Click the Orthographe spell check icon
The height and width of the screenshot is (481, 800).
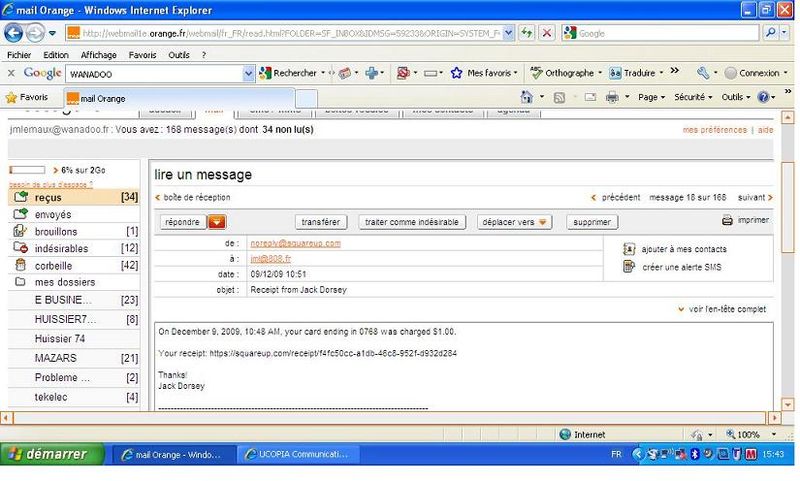[536, 72]
